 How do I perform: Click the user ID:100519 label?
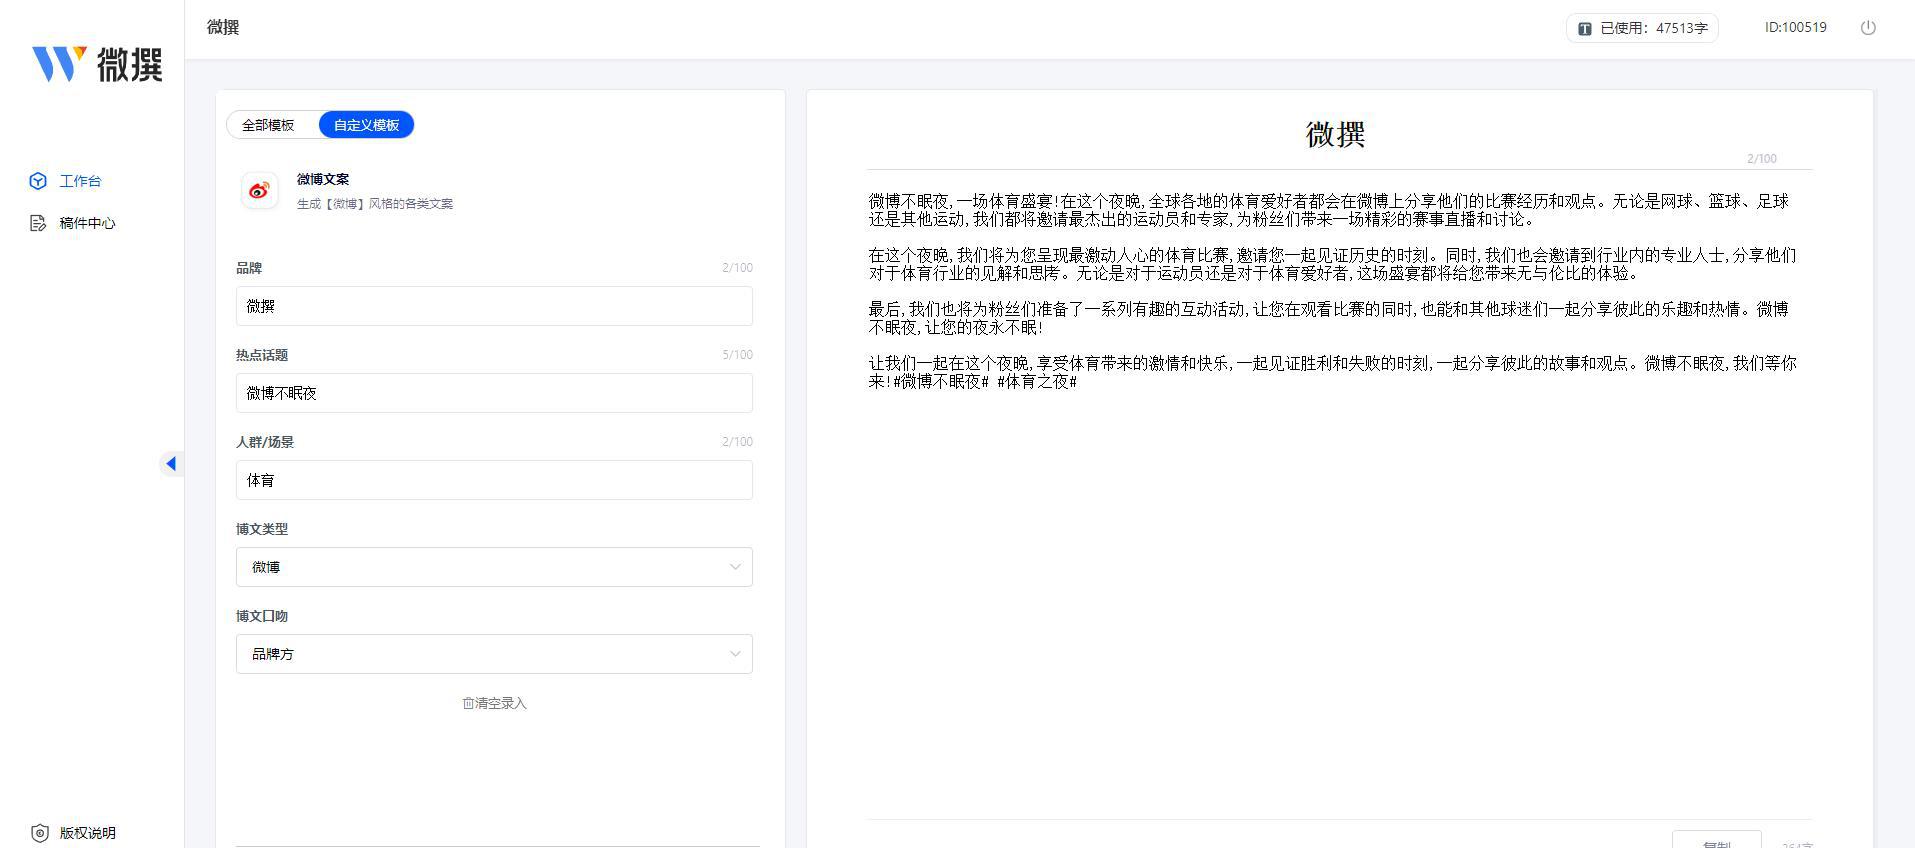click(1795, 28)
